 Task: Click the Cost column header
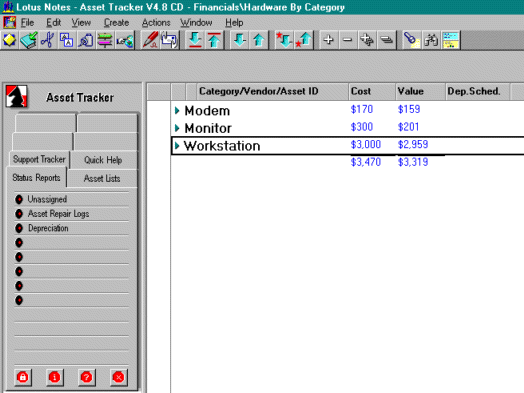click(x=372, y=91)
